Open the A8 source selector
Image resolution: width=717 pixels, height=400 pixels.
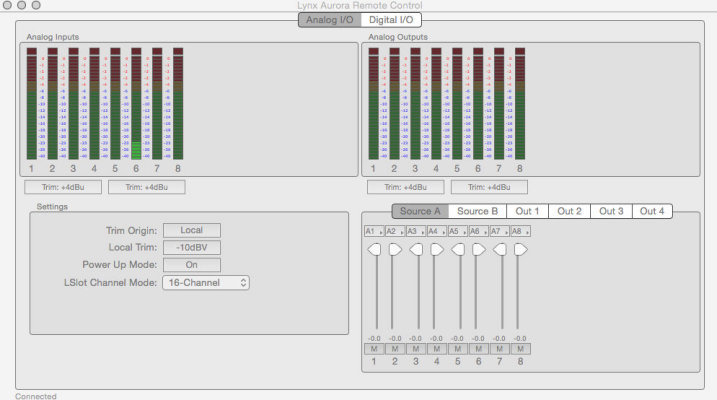pyautogui.click(x=521, y=231)
